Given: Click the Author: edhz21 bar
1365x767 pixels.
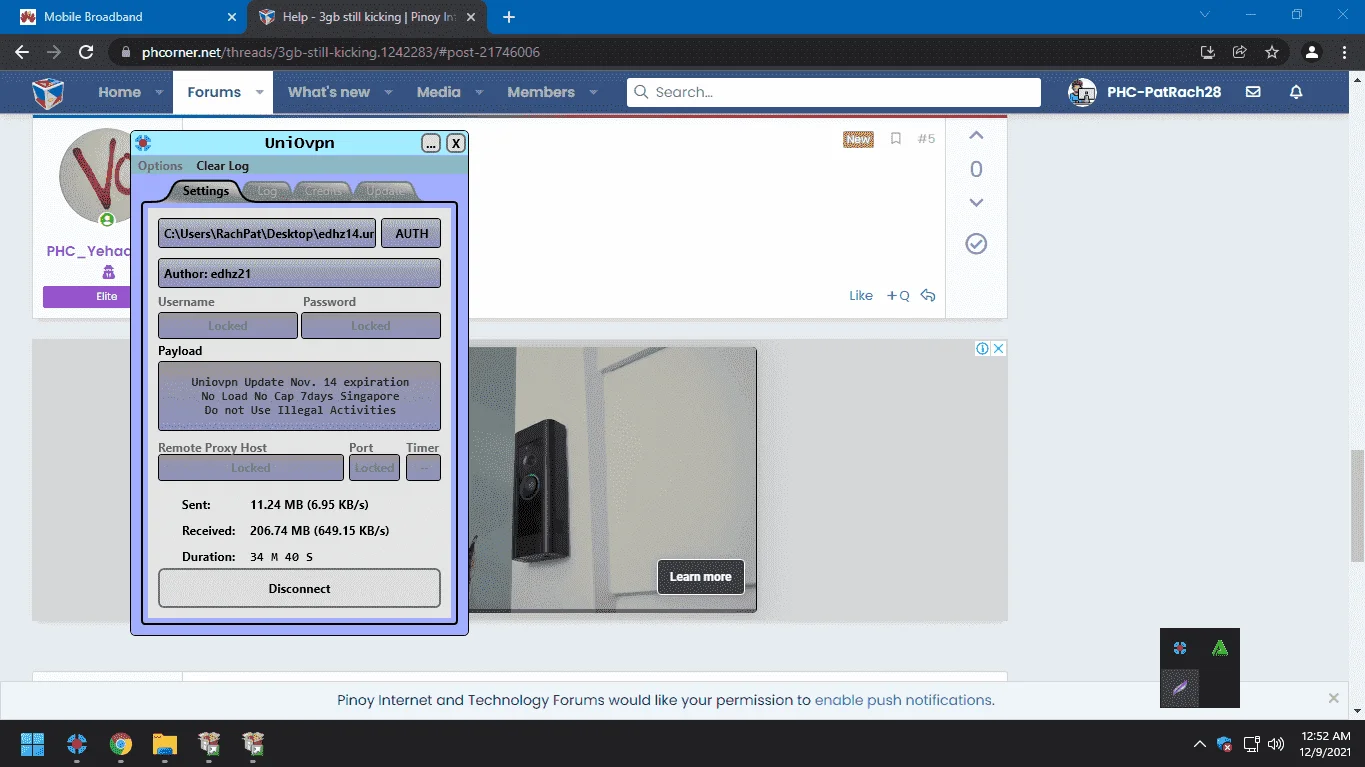Looking at the screenshot, I should tap(299, 273).
